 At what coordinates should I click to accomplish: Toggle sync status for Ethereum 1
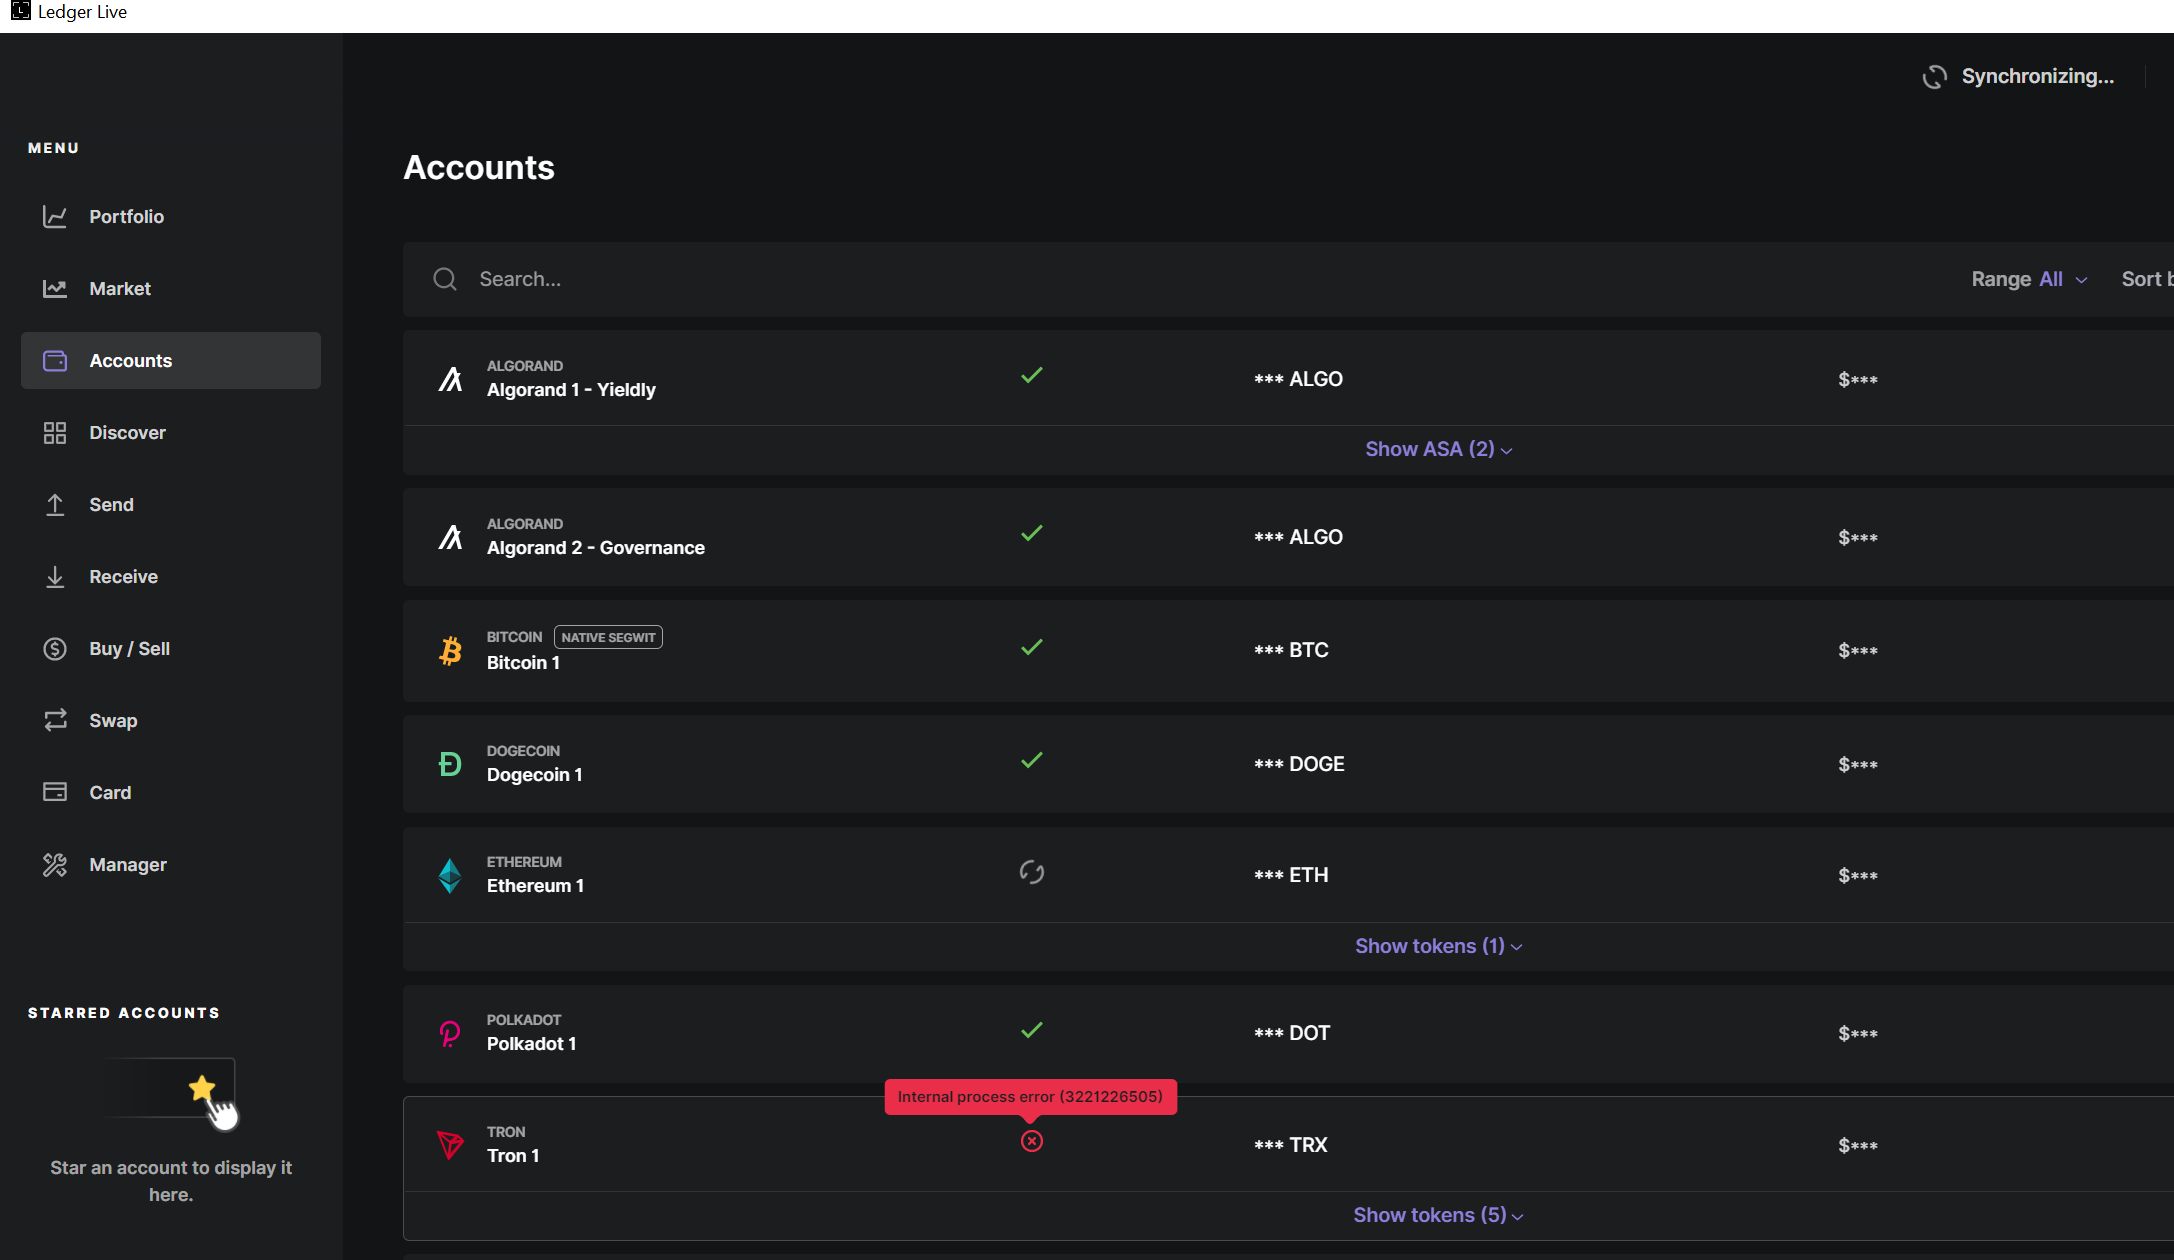pyautogui.click(x=1032, y=873)
